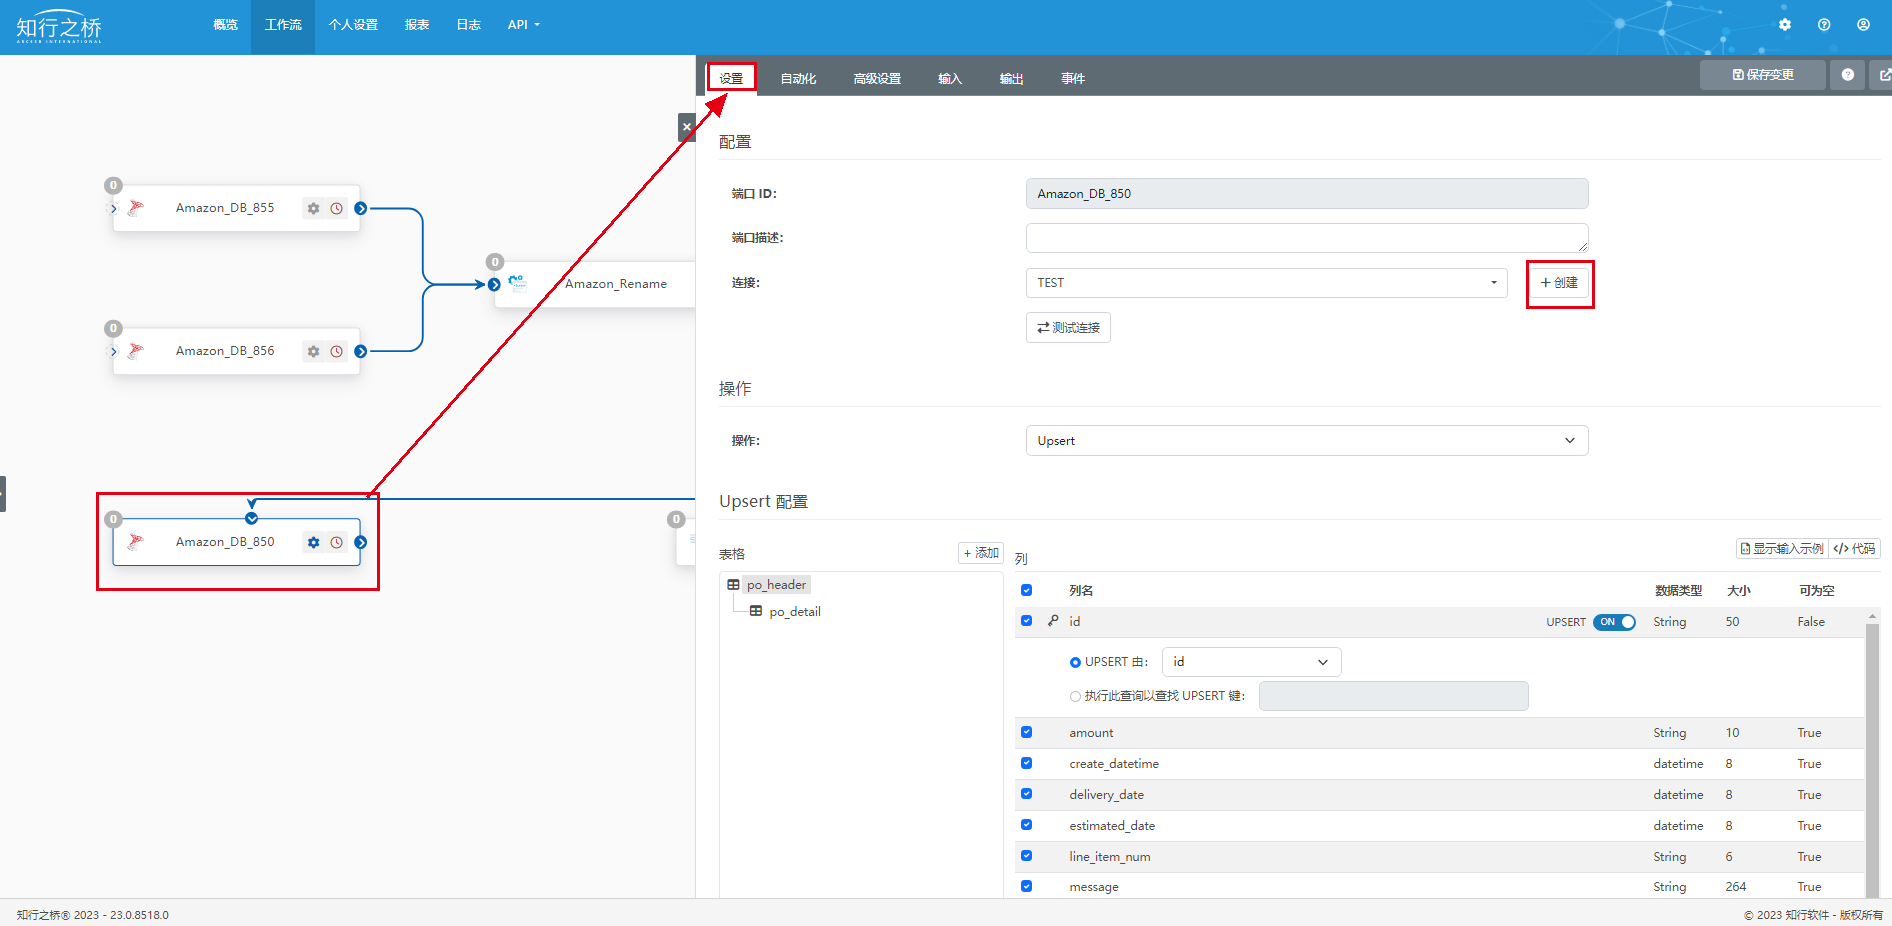The image size is (1892, 926).
Task: Close the configuration panel with X
Action: tap(686, 127)
